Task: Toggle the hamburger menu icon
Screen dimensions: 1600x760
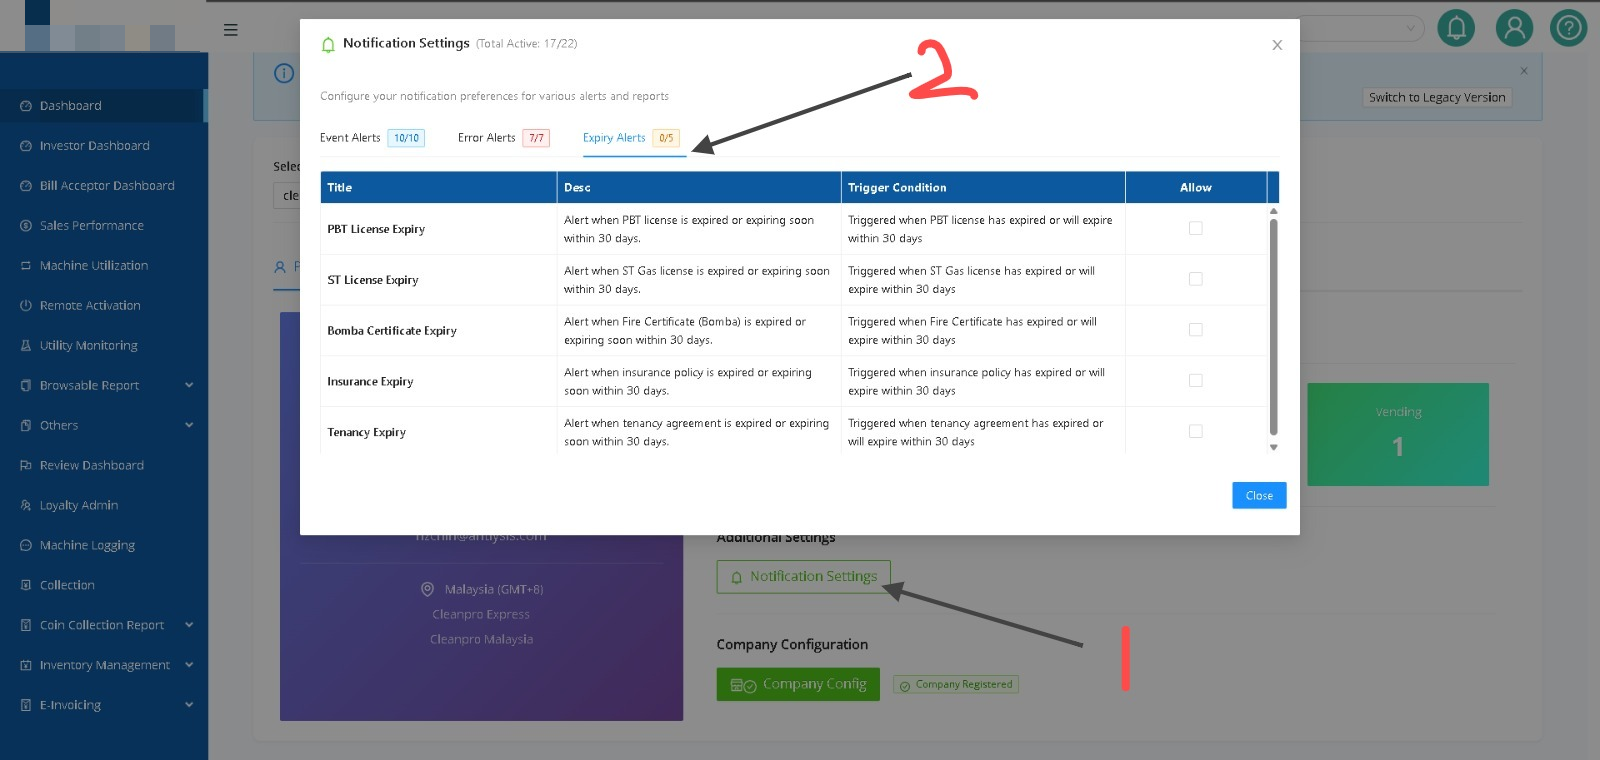Action: [x=231, y=30]
